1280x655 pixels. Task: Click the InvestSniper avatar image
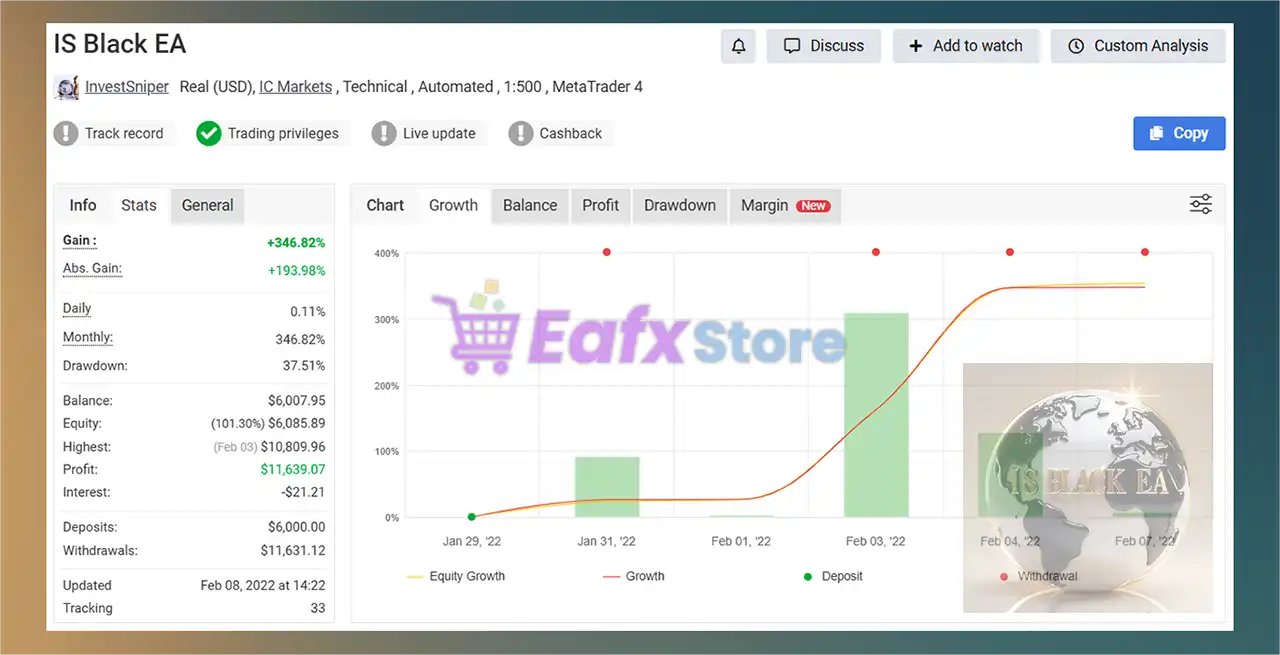pos(67,87)
